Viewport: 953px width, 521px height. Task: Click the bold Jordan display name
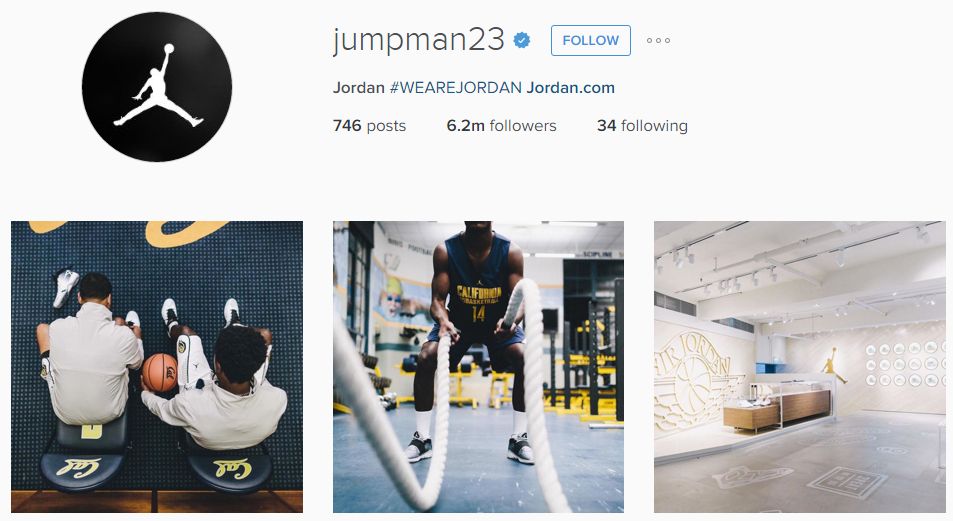(359, 88)
